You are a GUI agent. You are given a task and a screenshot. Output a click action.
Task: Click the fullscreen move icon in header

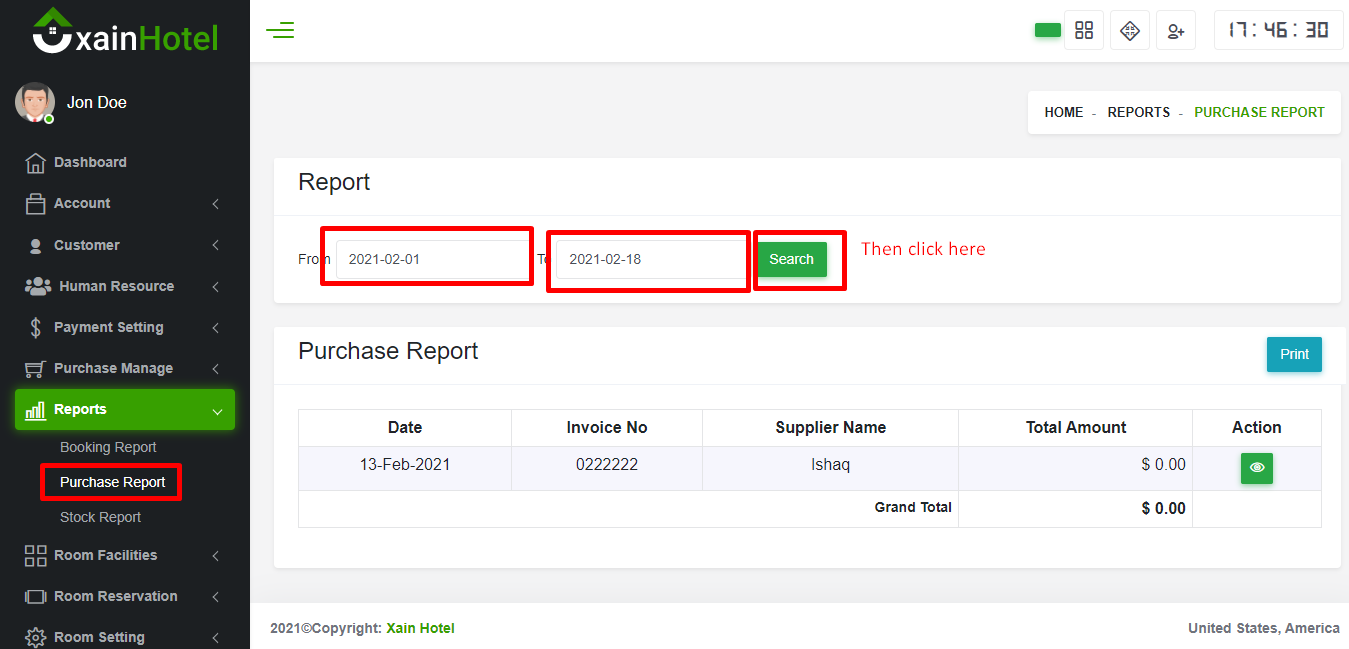(1130, 31)
